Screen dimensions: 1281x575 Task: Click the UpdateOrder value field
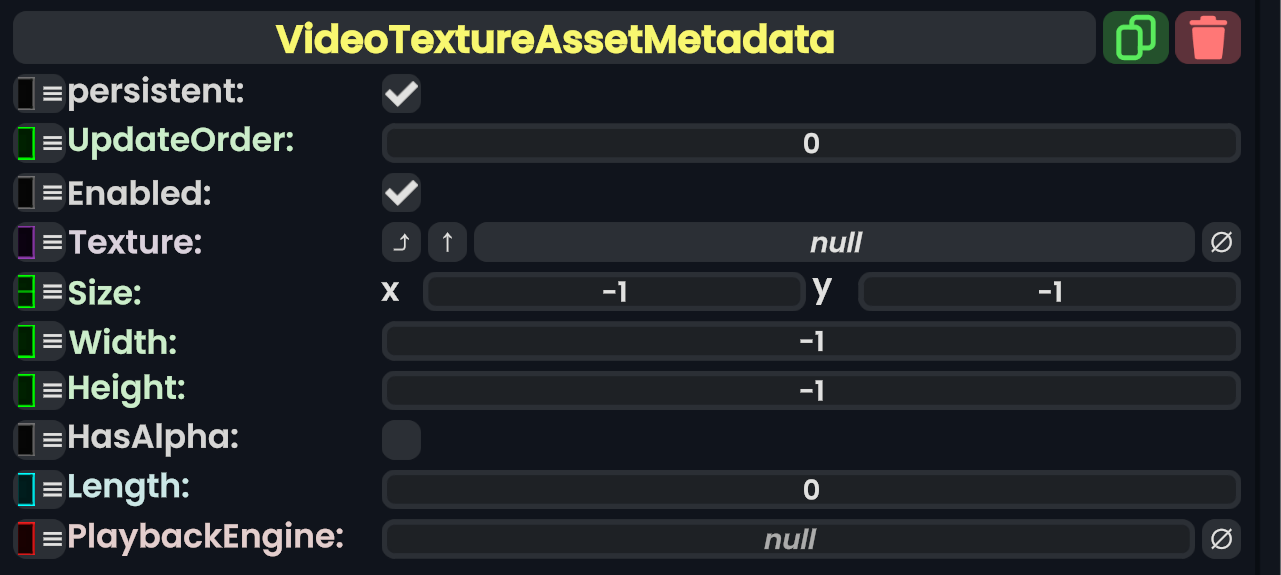point(810,144)
